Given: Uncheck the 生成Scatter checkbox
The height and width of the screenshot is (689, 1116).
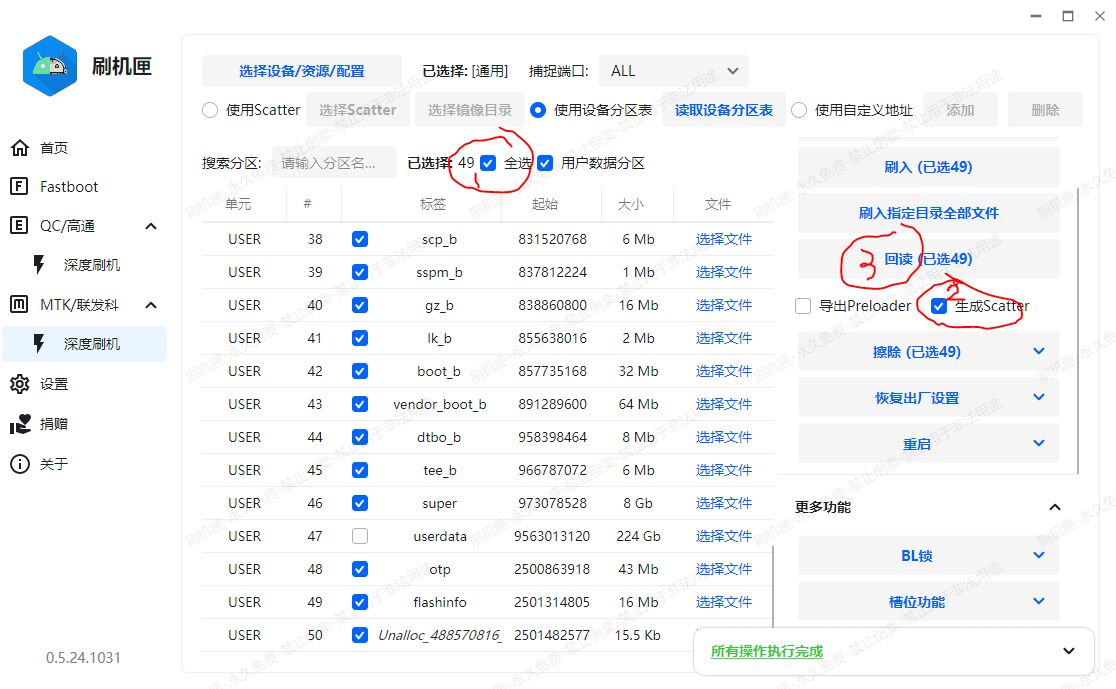Looking at the screenshot, I should tap(939, 306).
